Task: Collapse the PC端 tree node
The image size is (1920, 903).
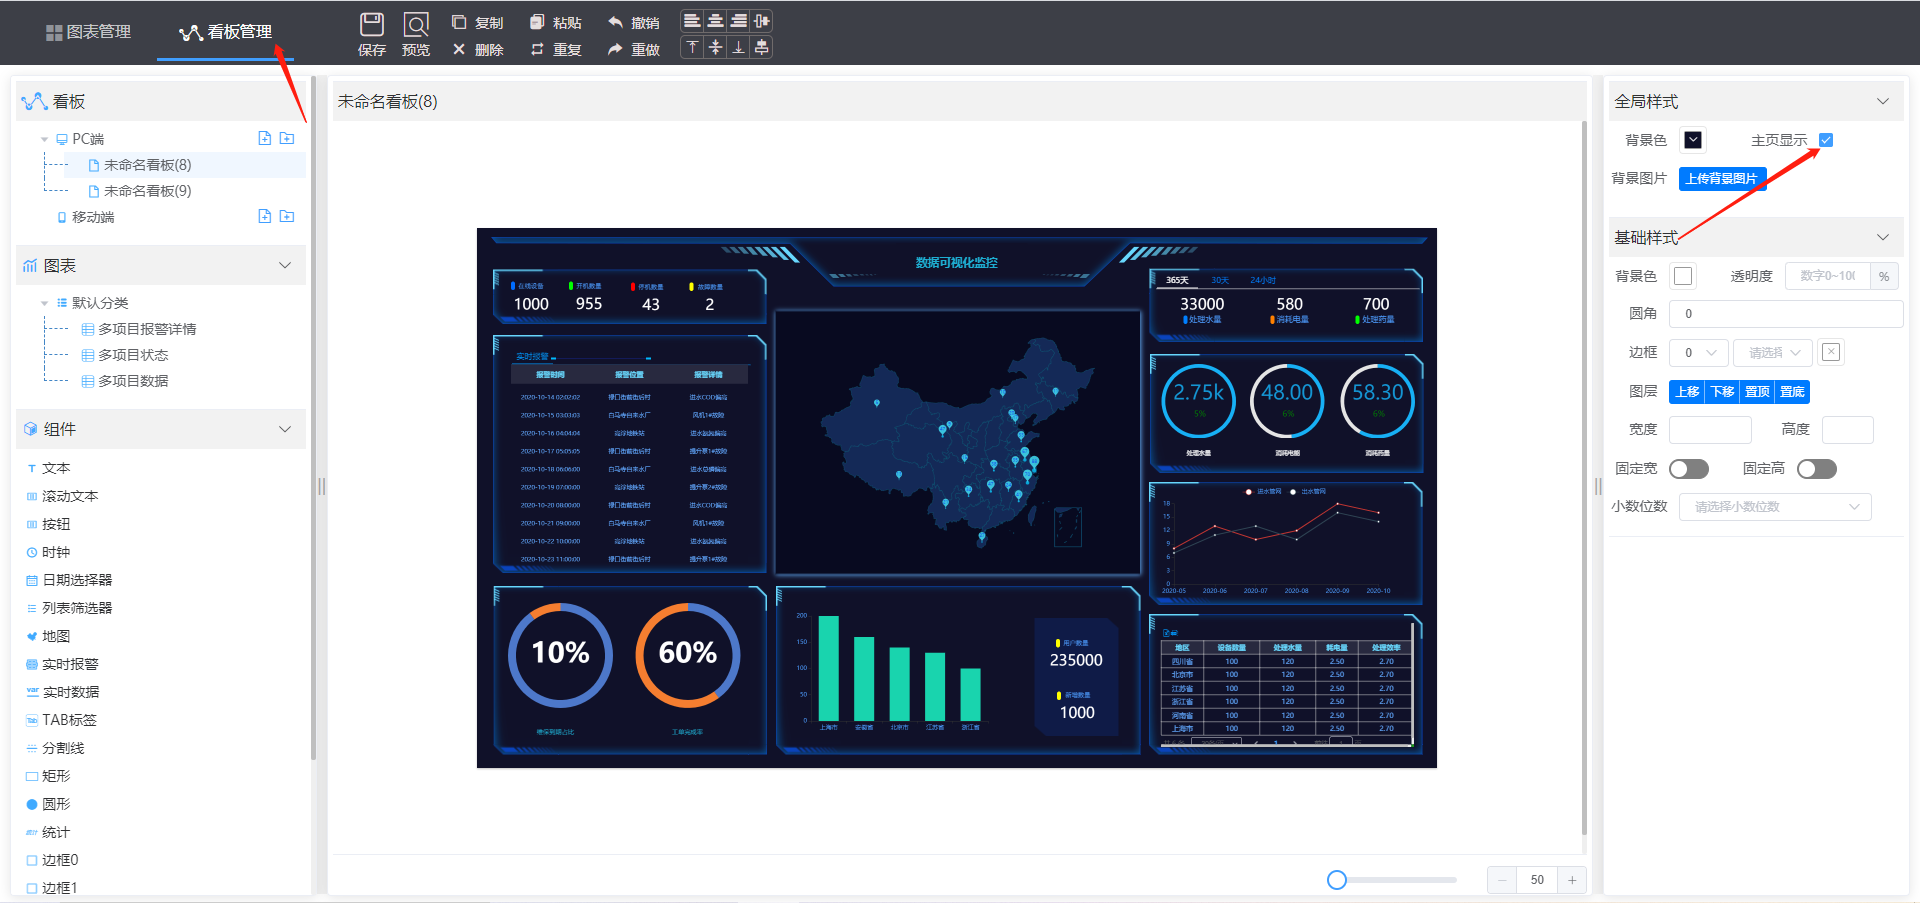Action: click(x=44, y=139)
